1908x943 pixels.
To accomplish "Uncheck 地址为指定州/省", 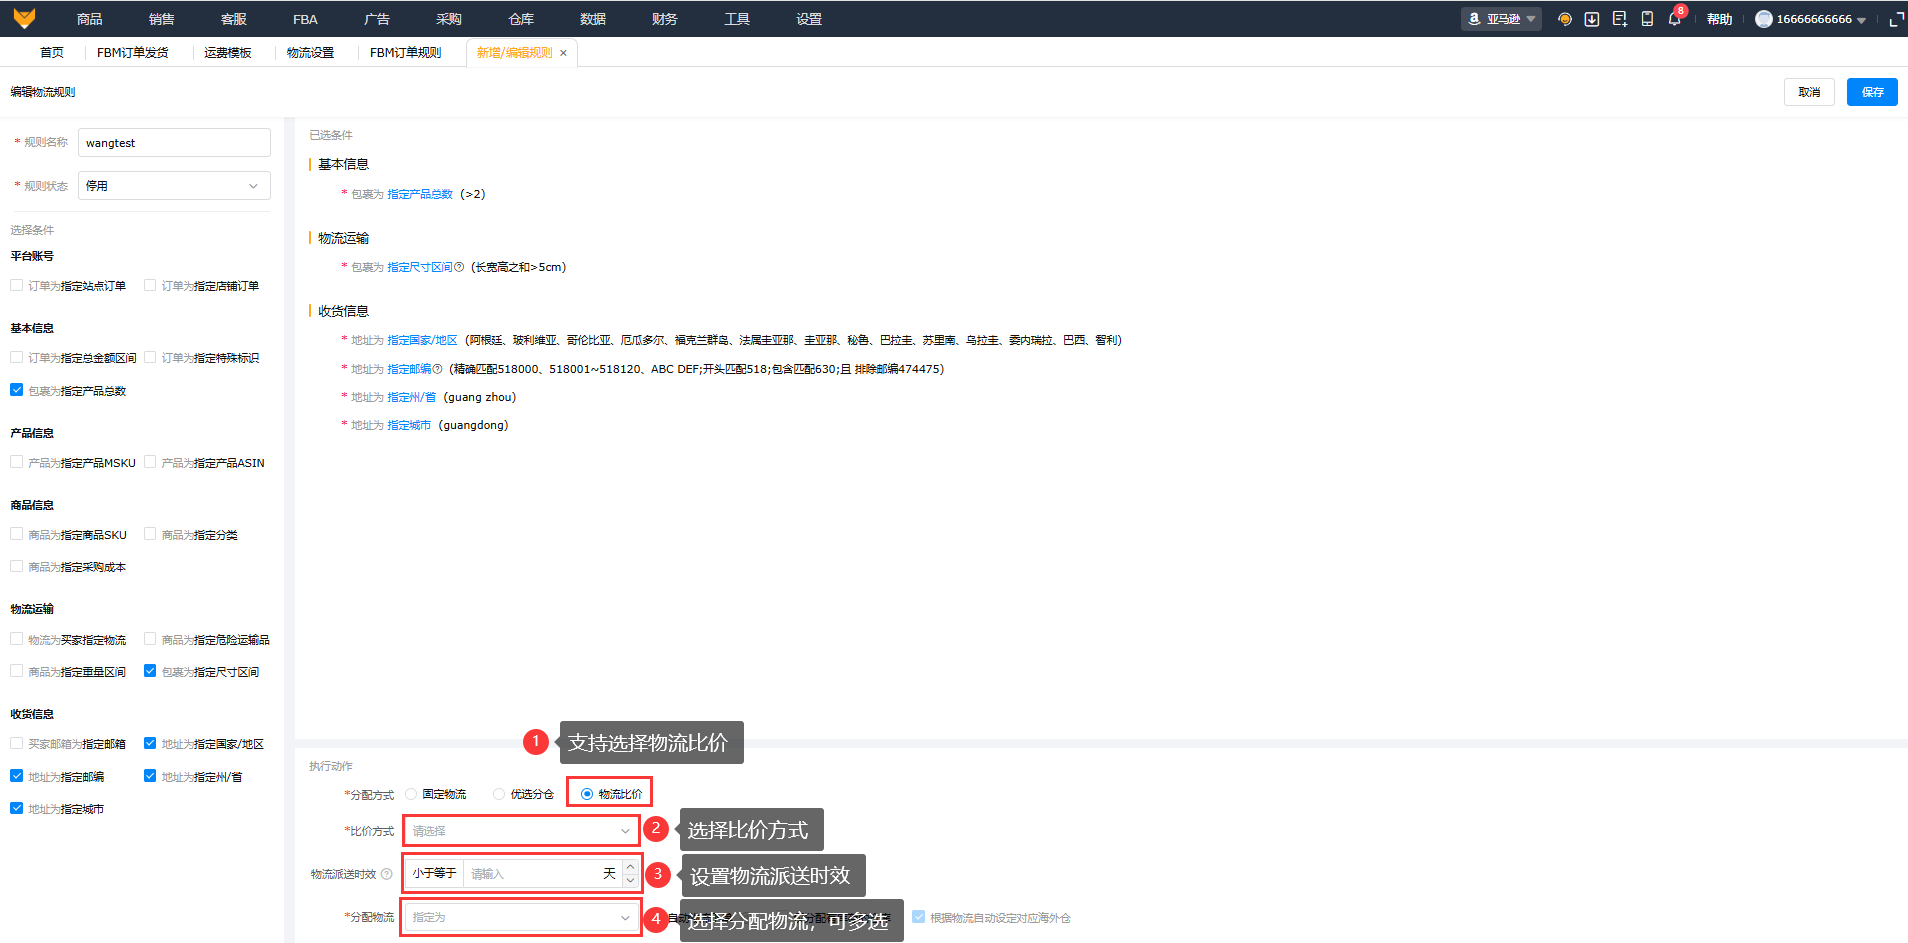I will point(150,776).
